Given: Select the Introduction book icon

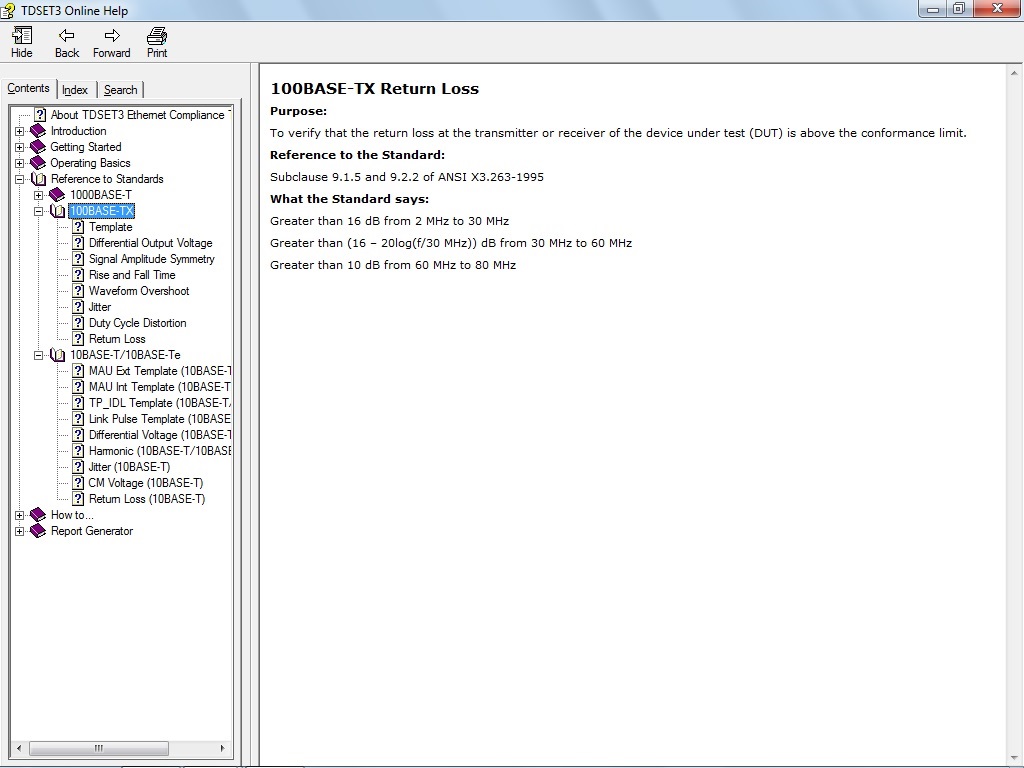Looking at the screenshot, I should click(38, 131).
